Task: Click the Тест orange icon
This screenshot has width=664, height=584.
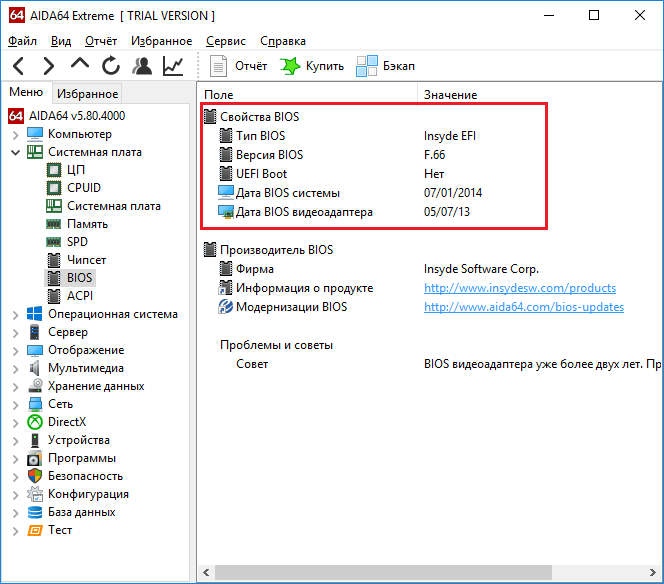Action: pyautogui.click(x=35, y=530)
